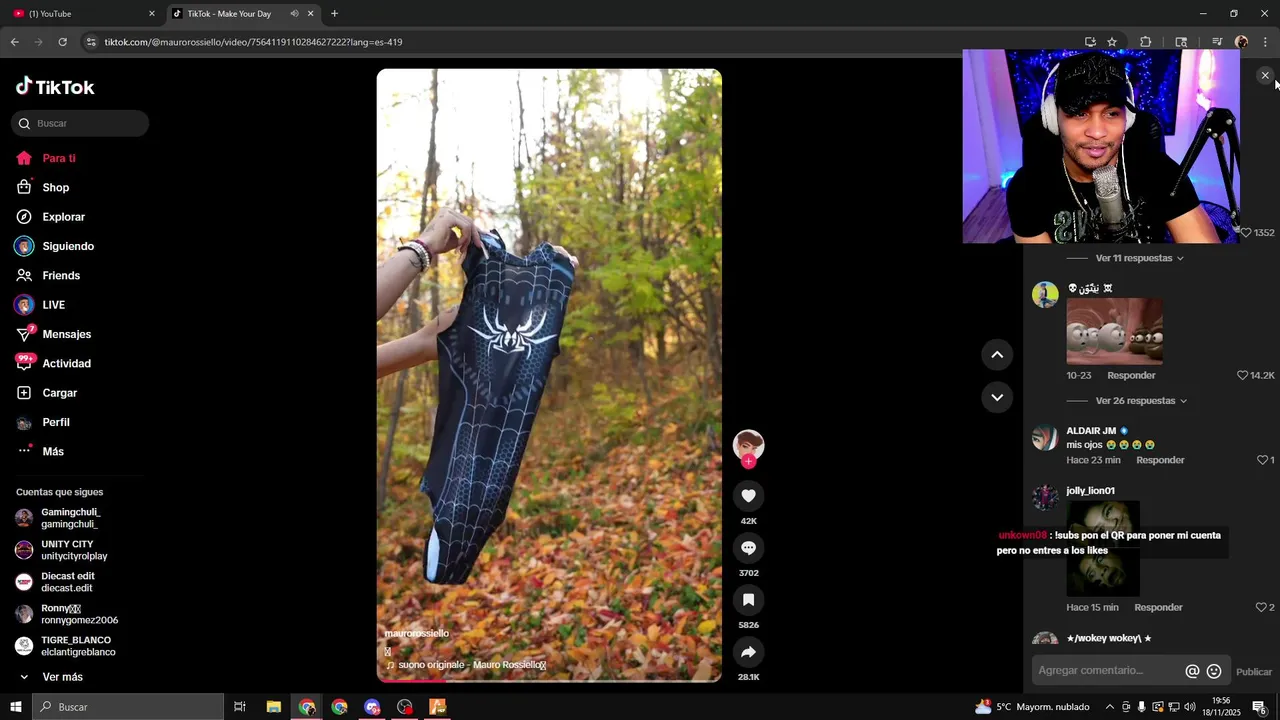Screen dimensions: 1280x720
Task: Click the taskbar Buscar search box
Action: tap(128, 707)
